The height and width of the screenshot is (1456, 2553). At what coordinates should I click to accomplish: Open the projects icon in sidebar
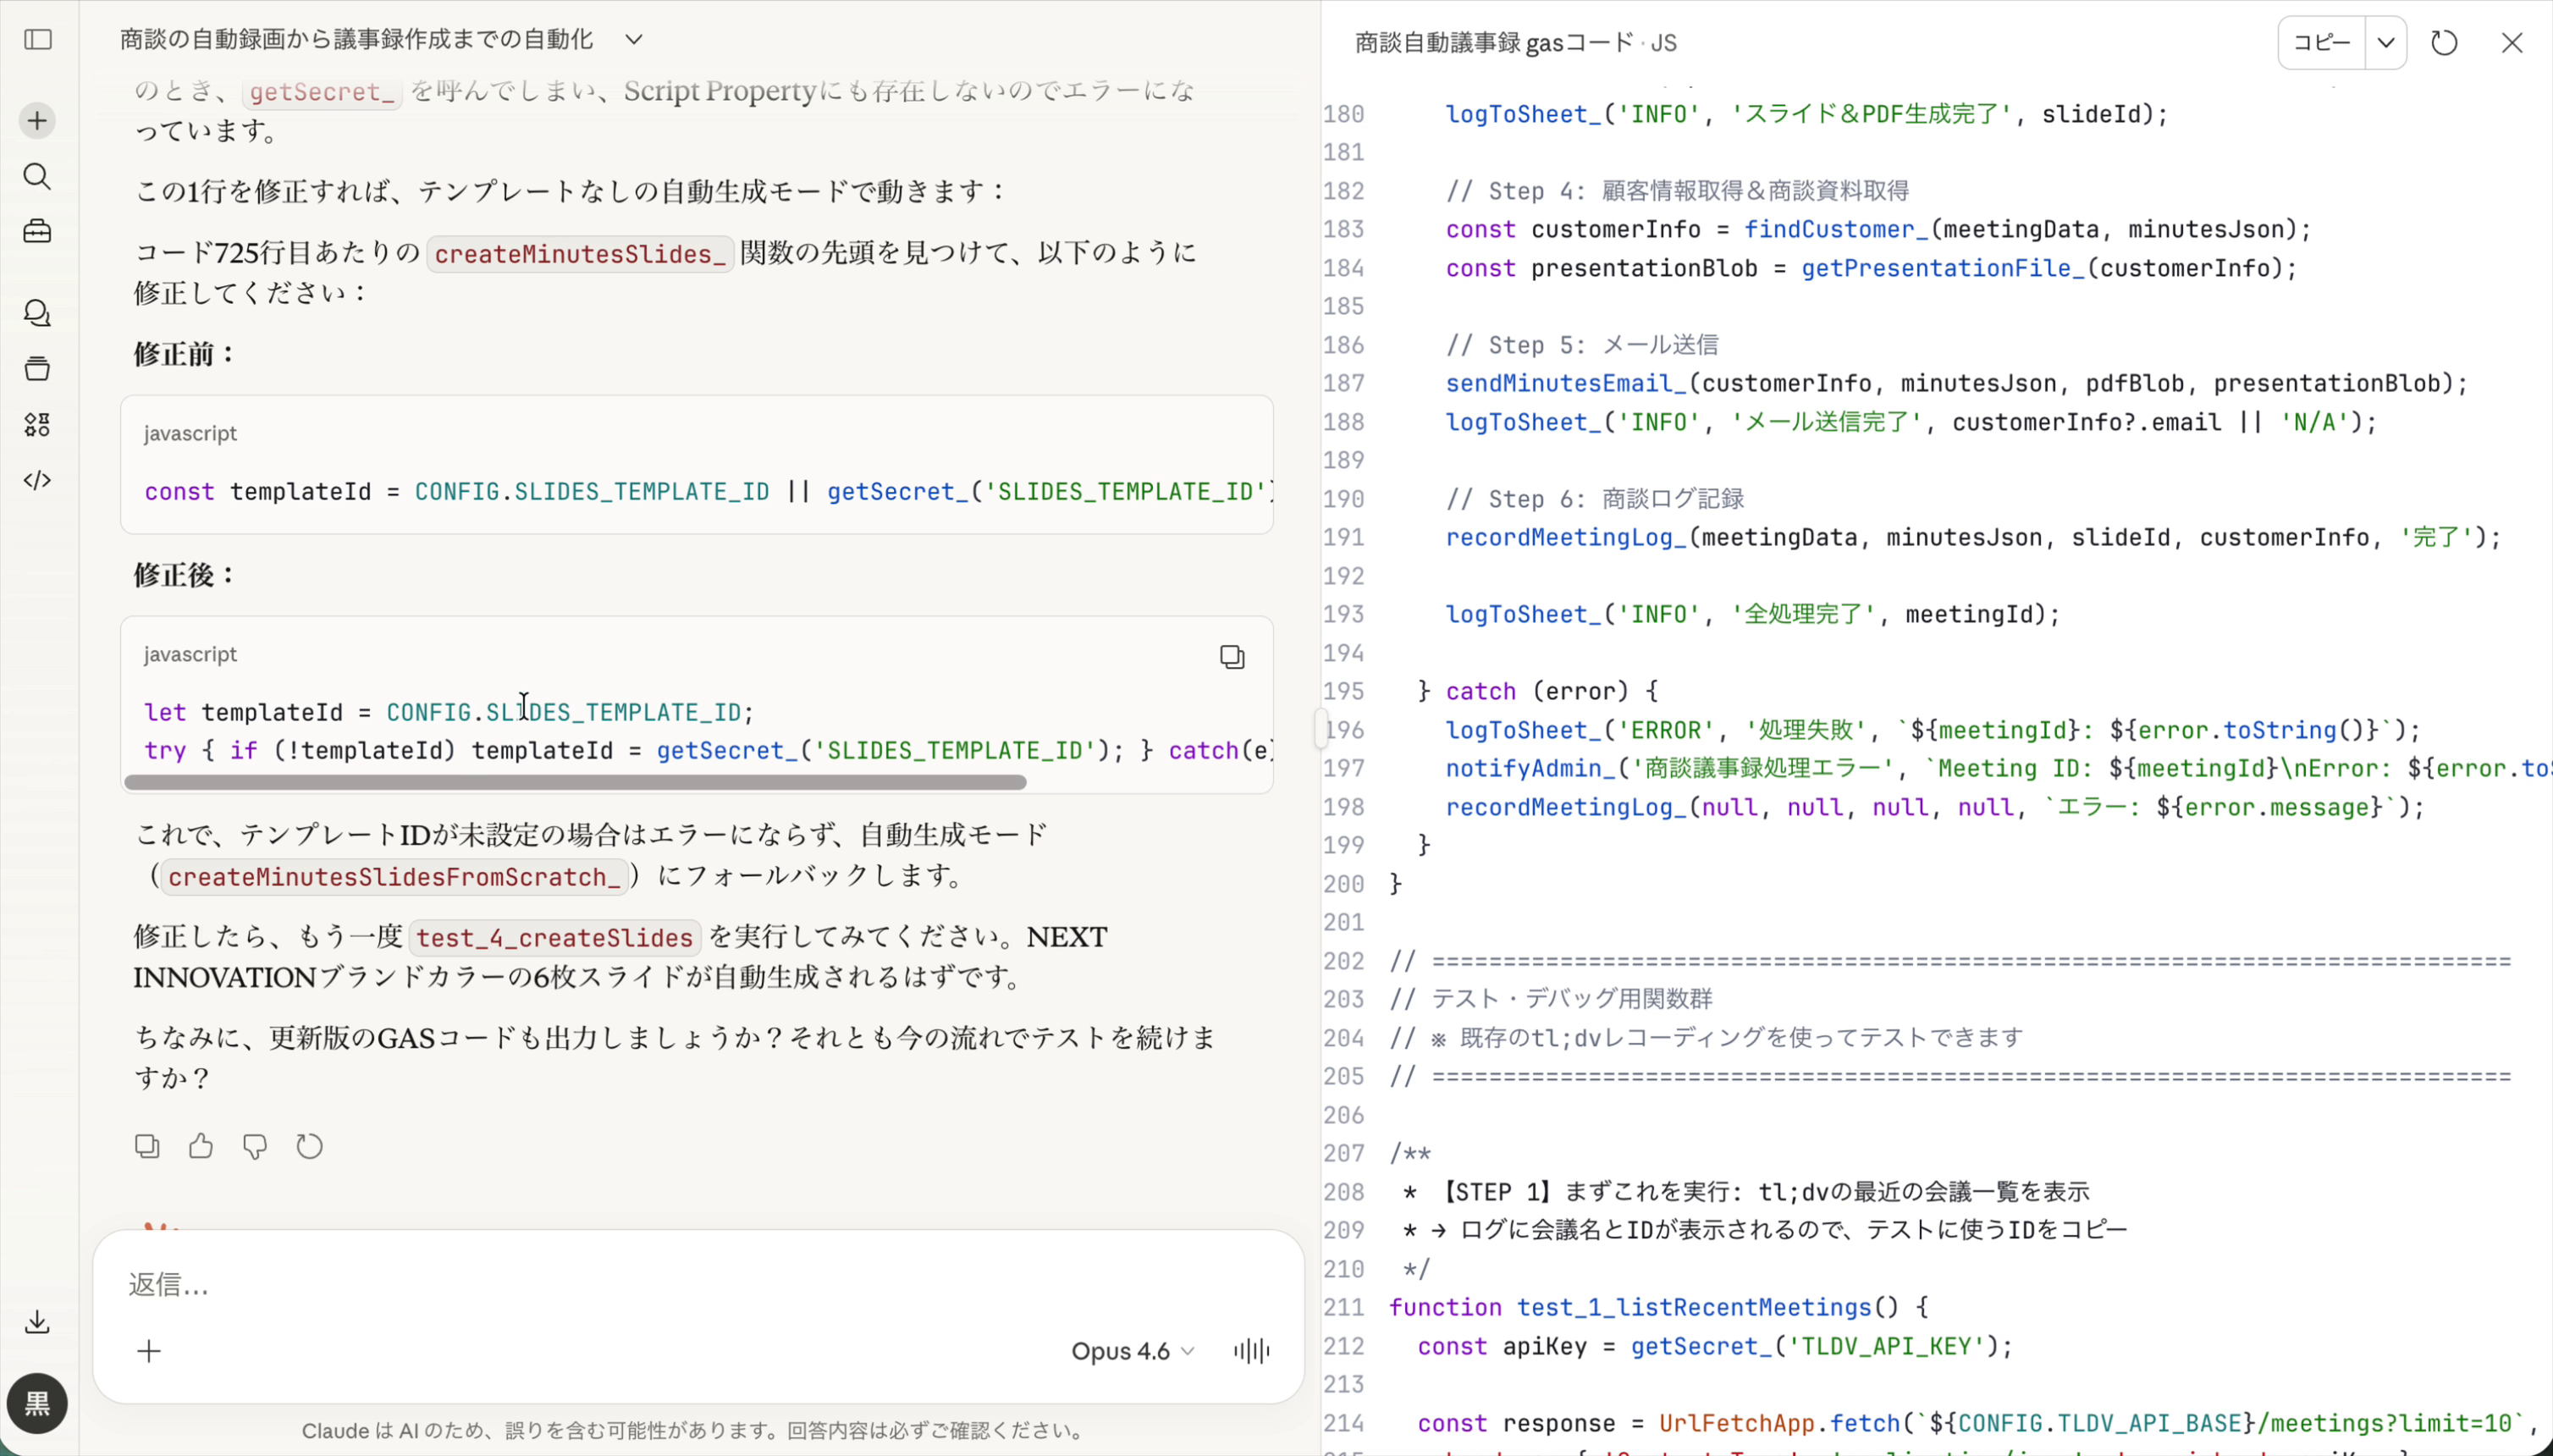click(x=38, y=369)
